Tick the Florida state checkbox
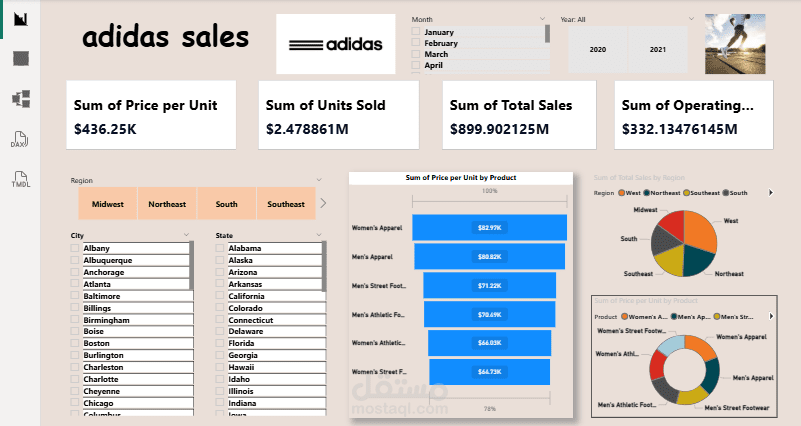 coord(220,343)
